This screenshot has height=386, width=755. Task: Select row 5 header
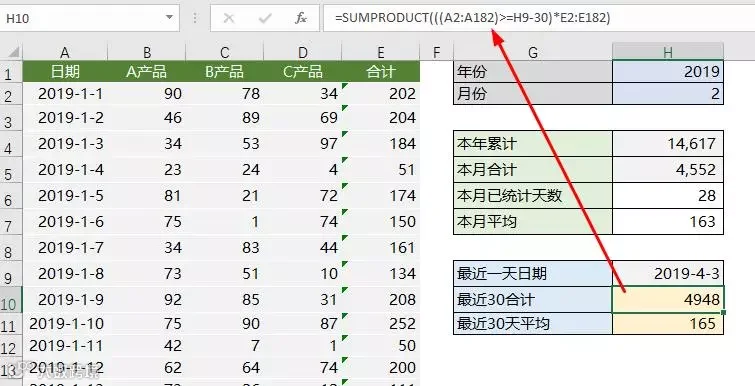11,171
